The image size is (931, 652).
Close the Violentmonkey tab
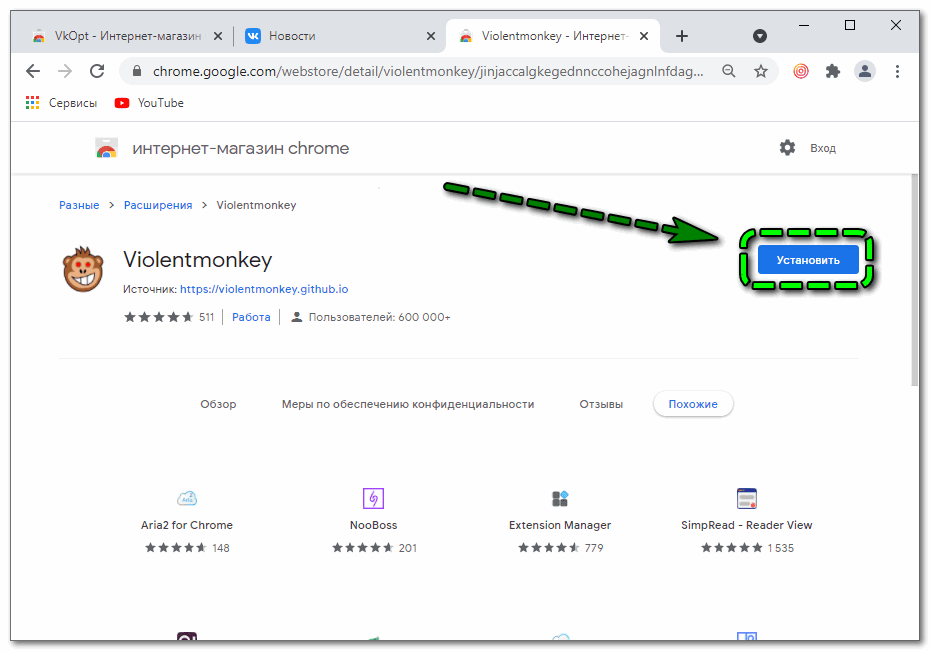[644, 36]
